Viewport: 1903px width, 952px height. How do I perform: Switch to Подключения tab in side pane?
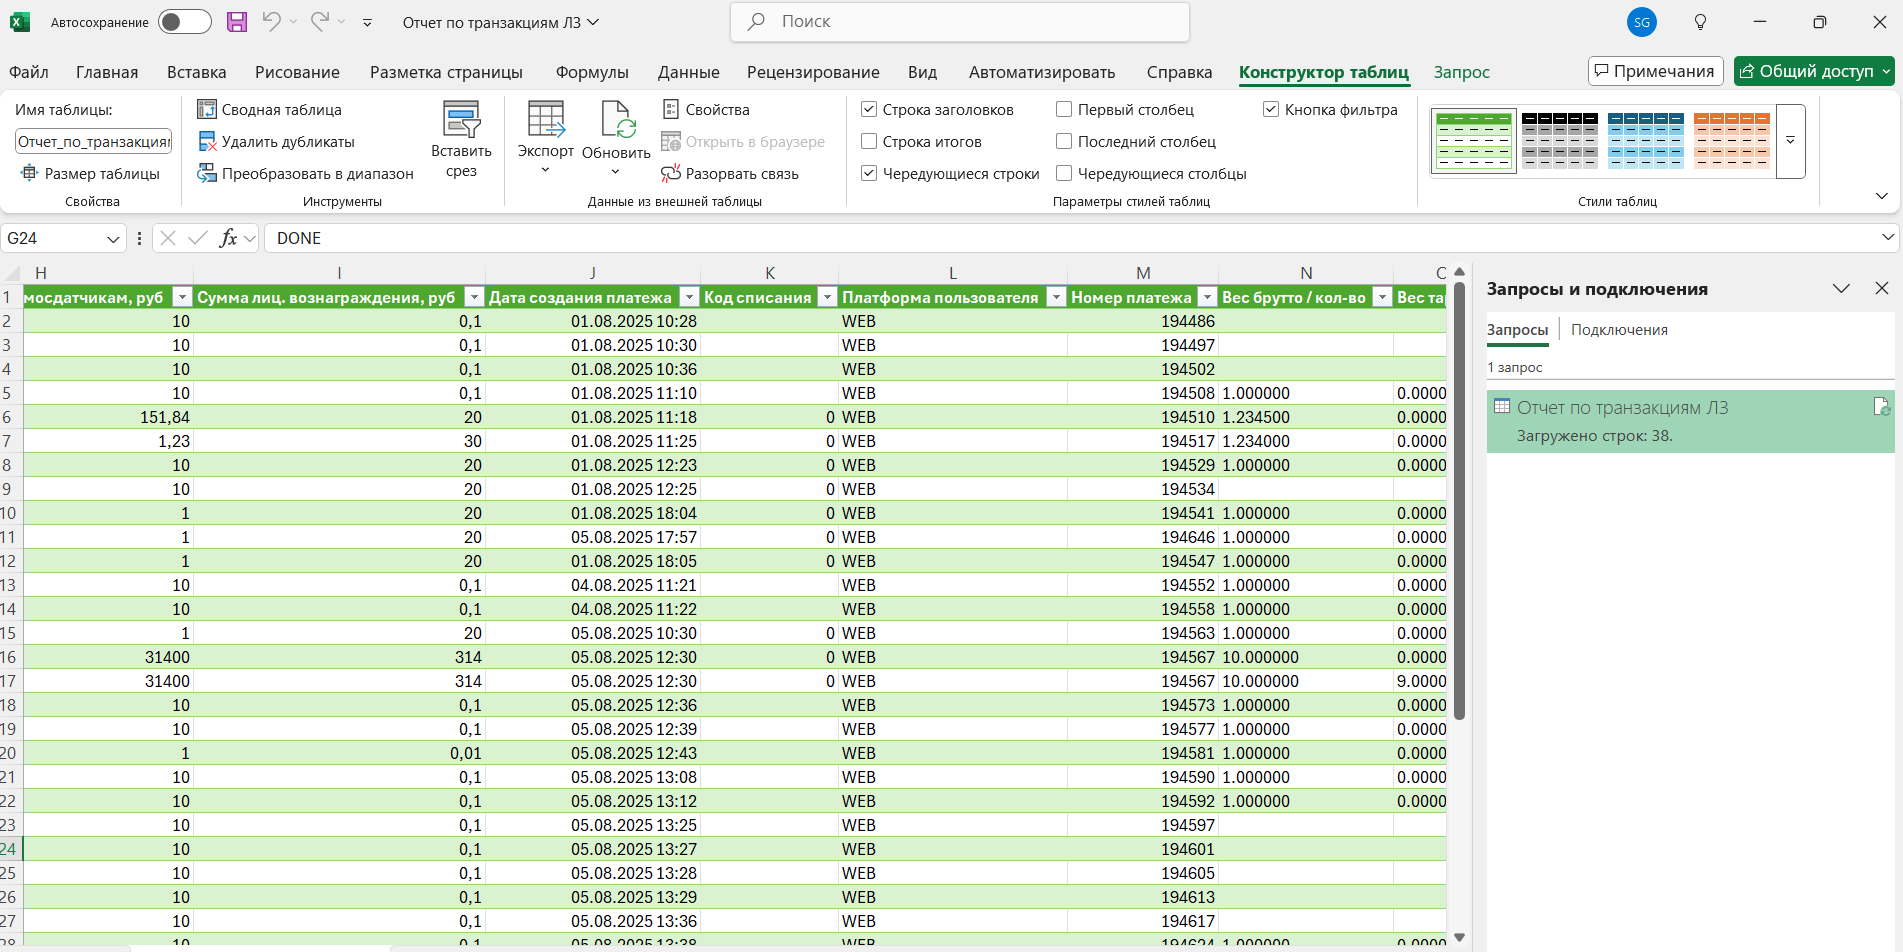(x=1618, y=330)
